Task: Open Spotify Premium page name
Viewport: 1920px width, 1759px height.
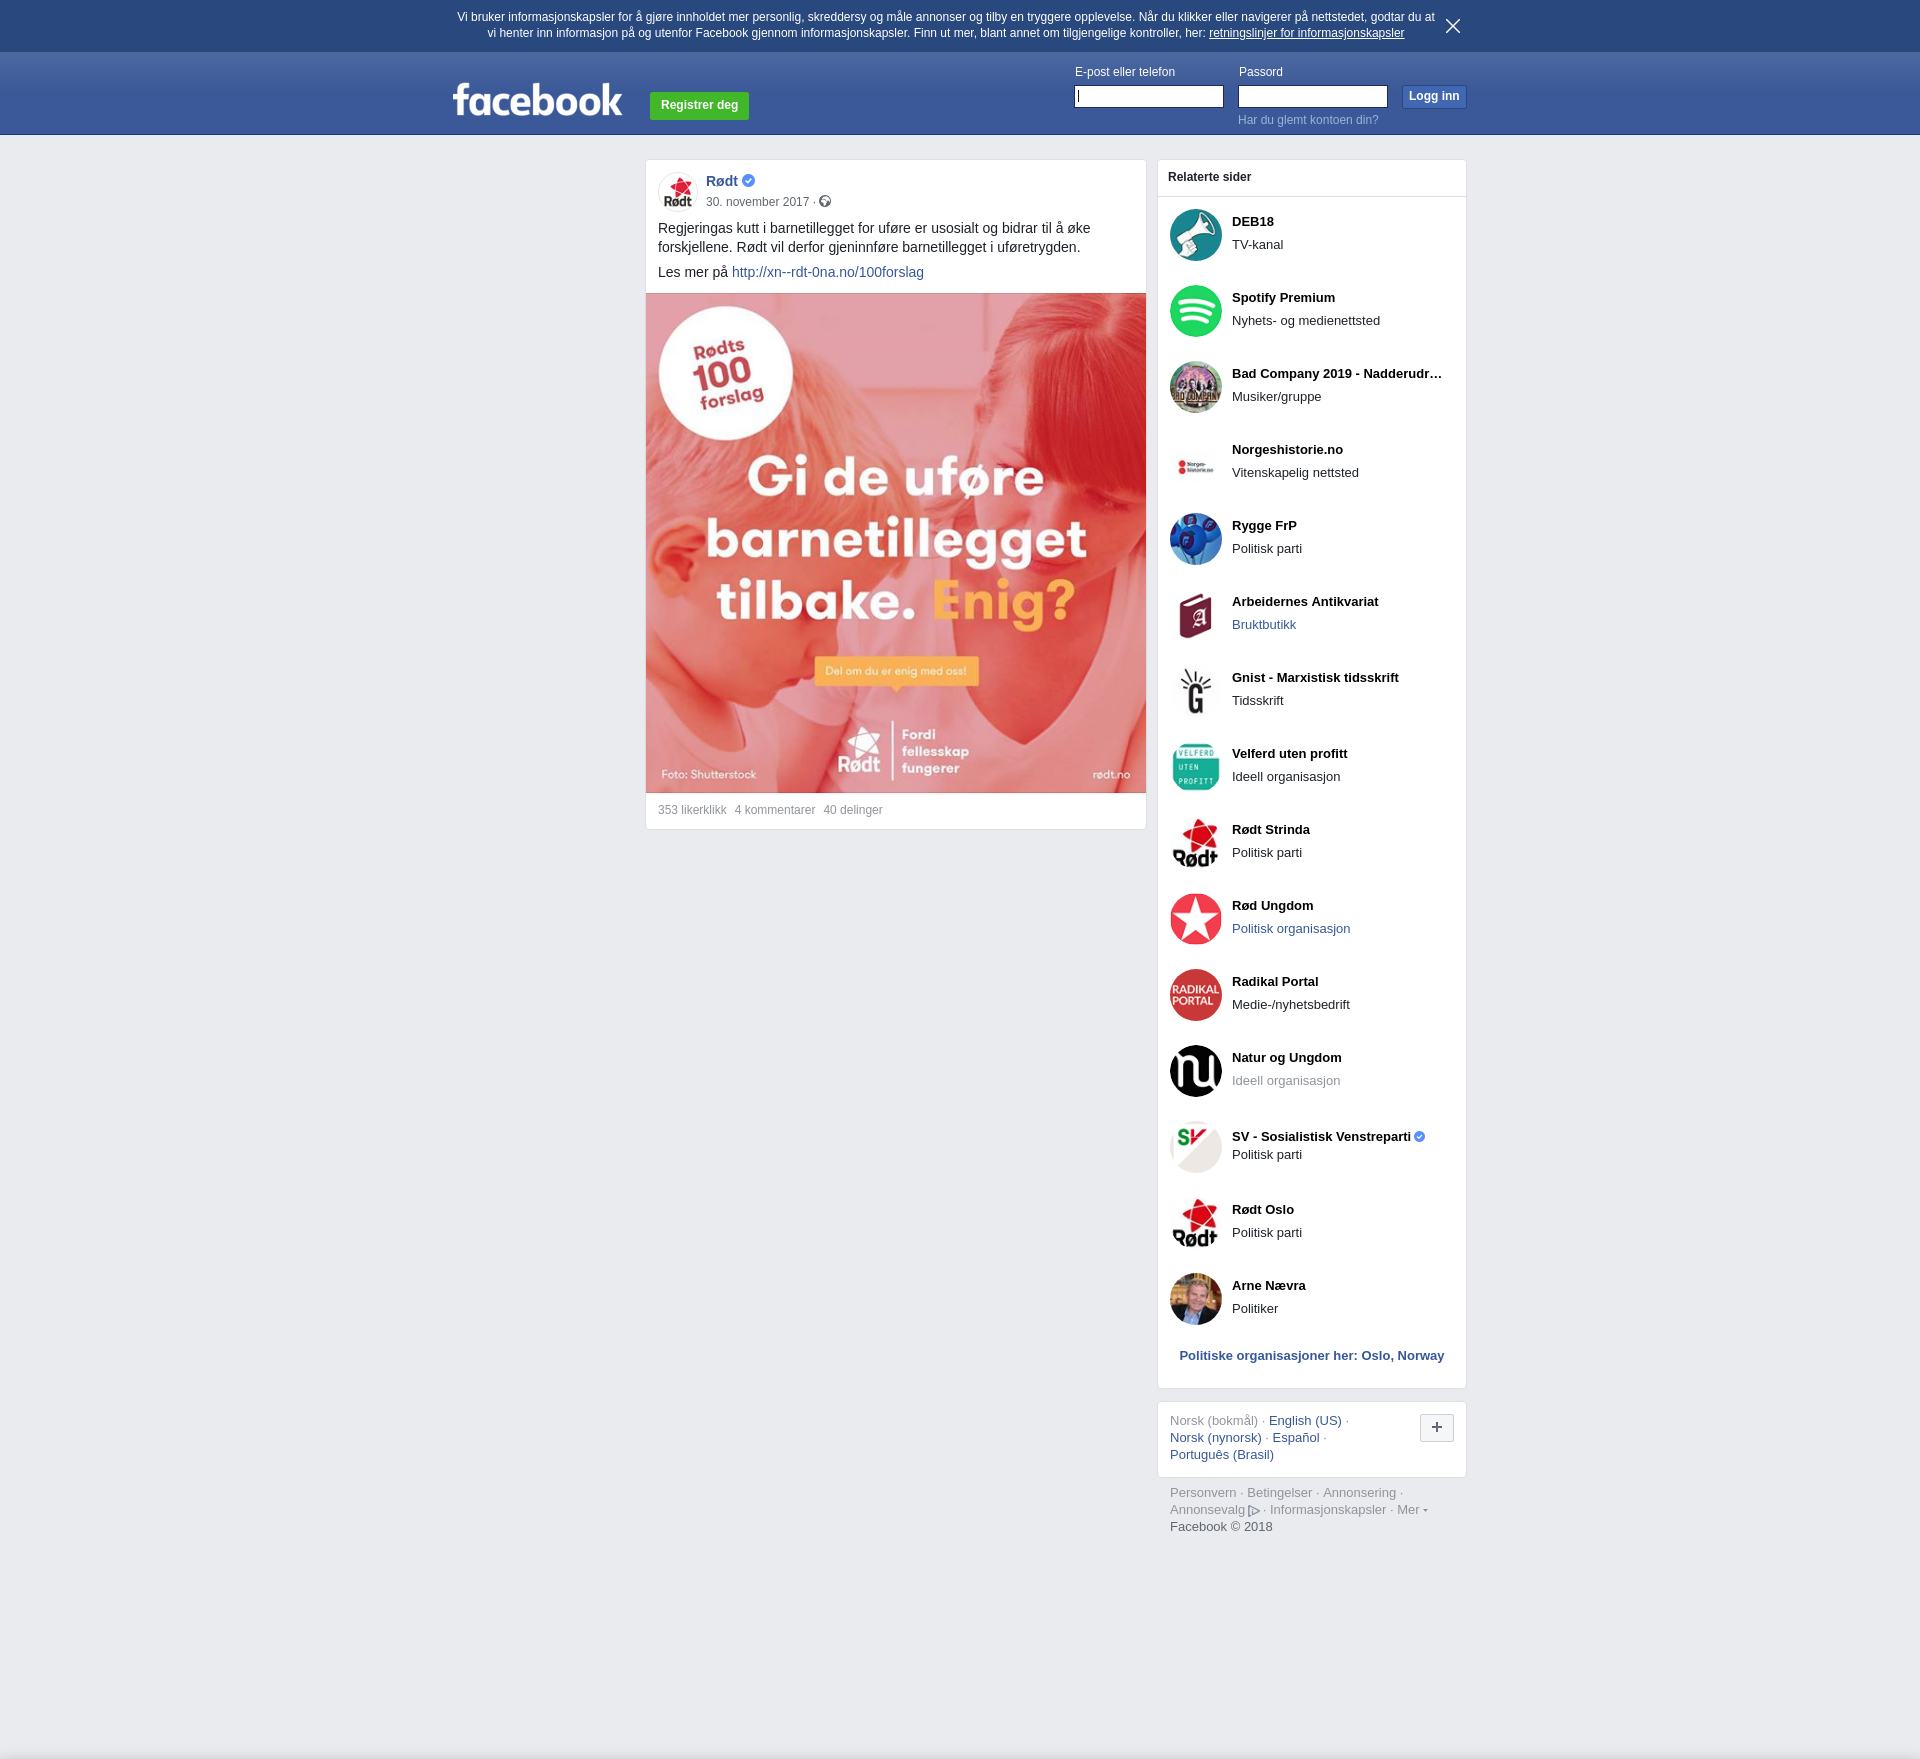Action: 1283,298
